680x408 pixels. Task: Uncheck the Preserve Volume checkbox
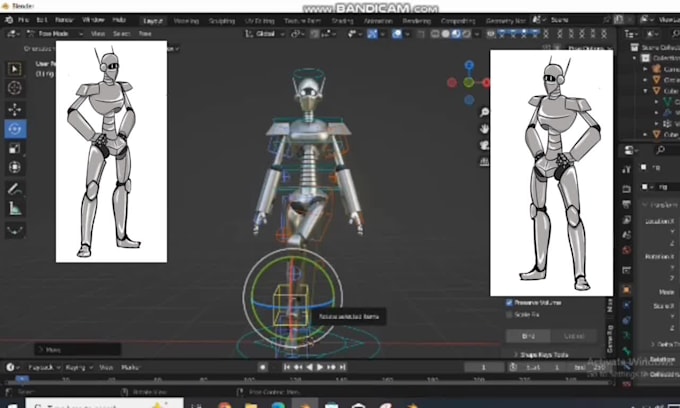[x=510, y=303]
